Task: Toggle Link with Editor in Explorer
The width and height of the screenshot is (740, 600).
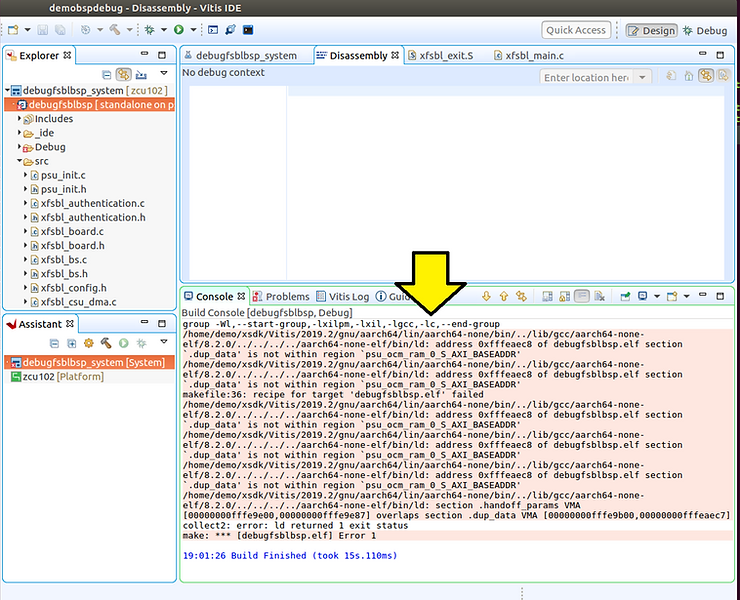Action: pos(123,75)
